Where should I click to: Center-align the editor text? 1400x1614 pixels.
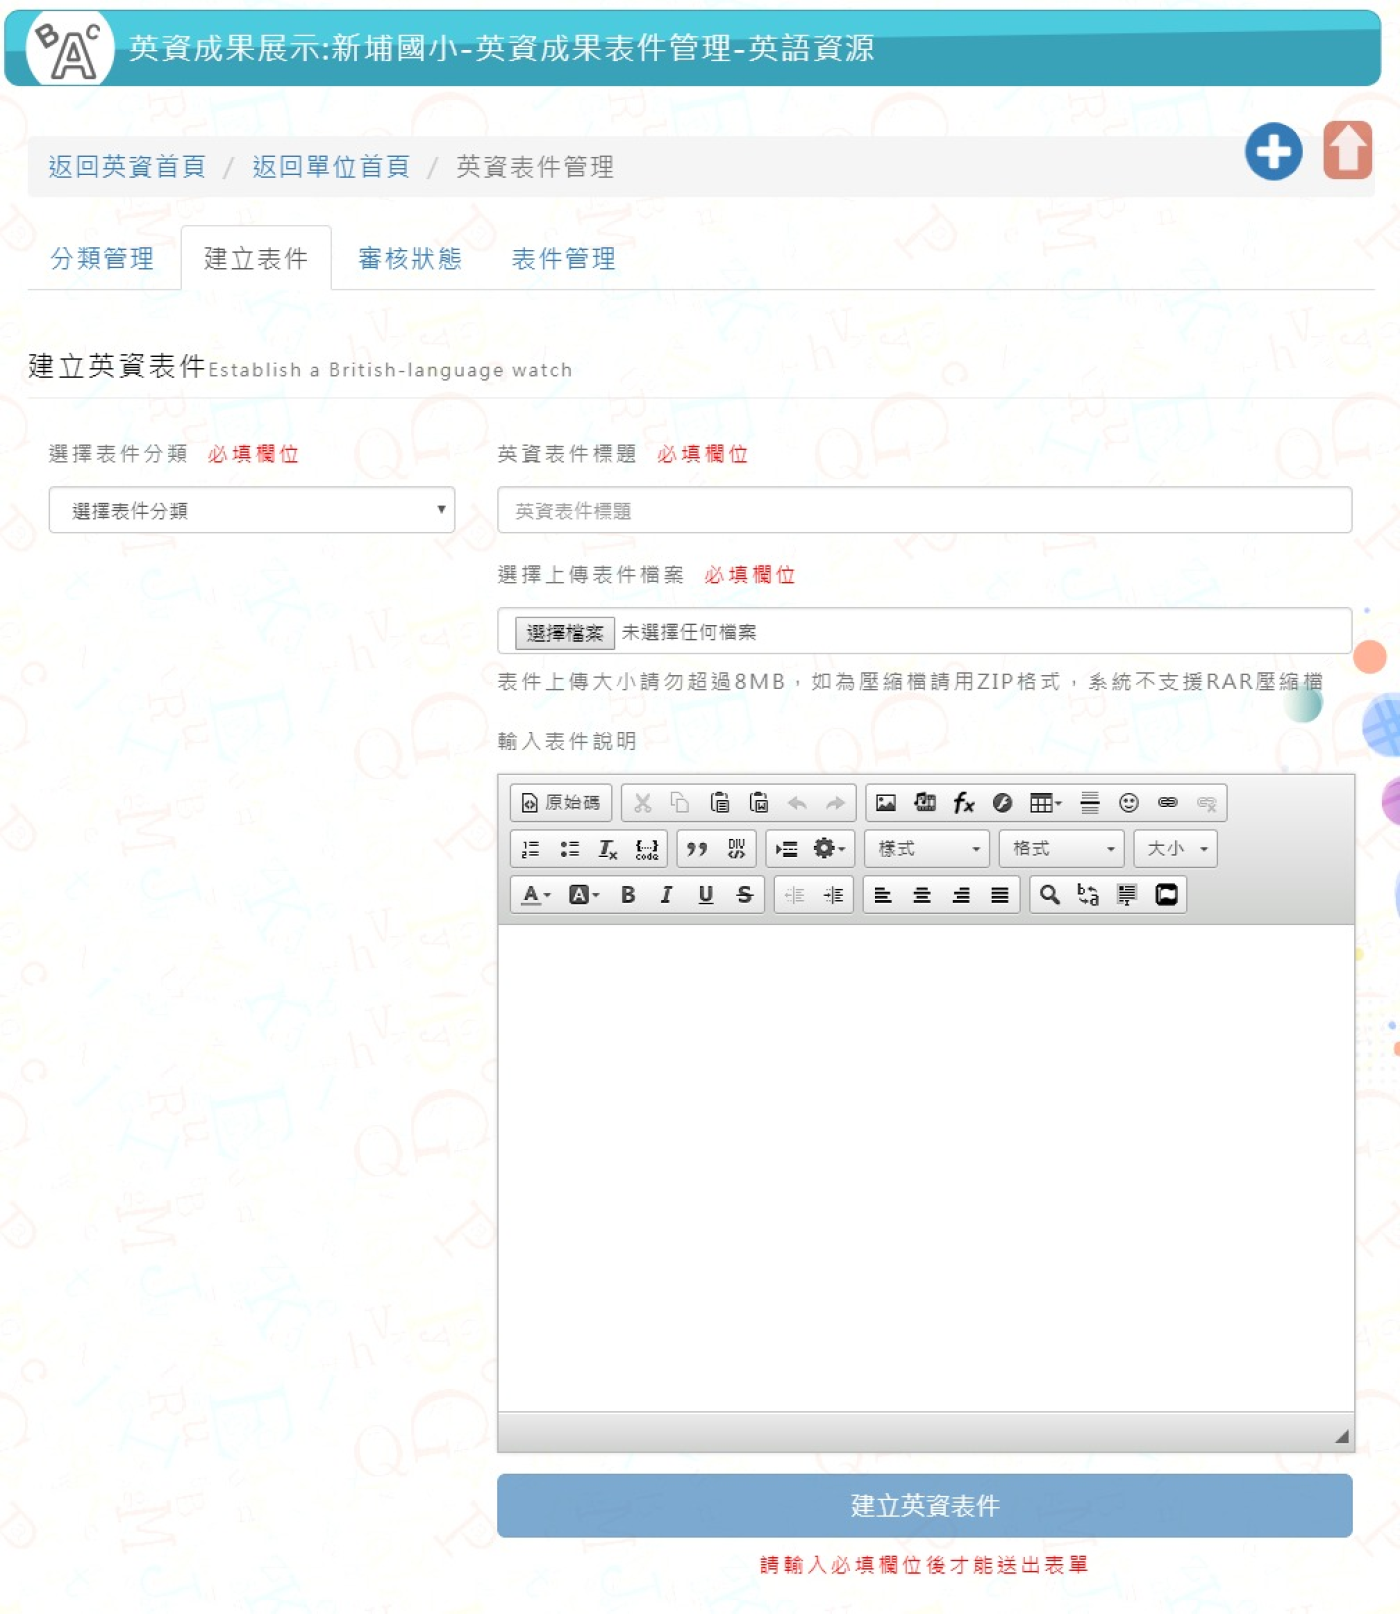point(922,895)
